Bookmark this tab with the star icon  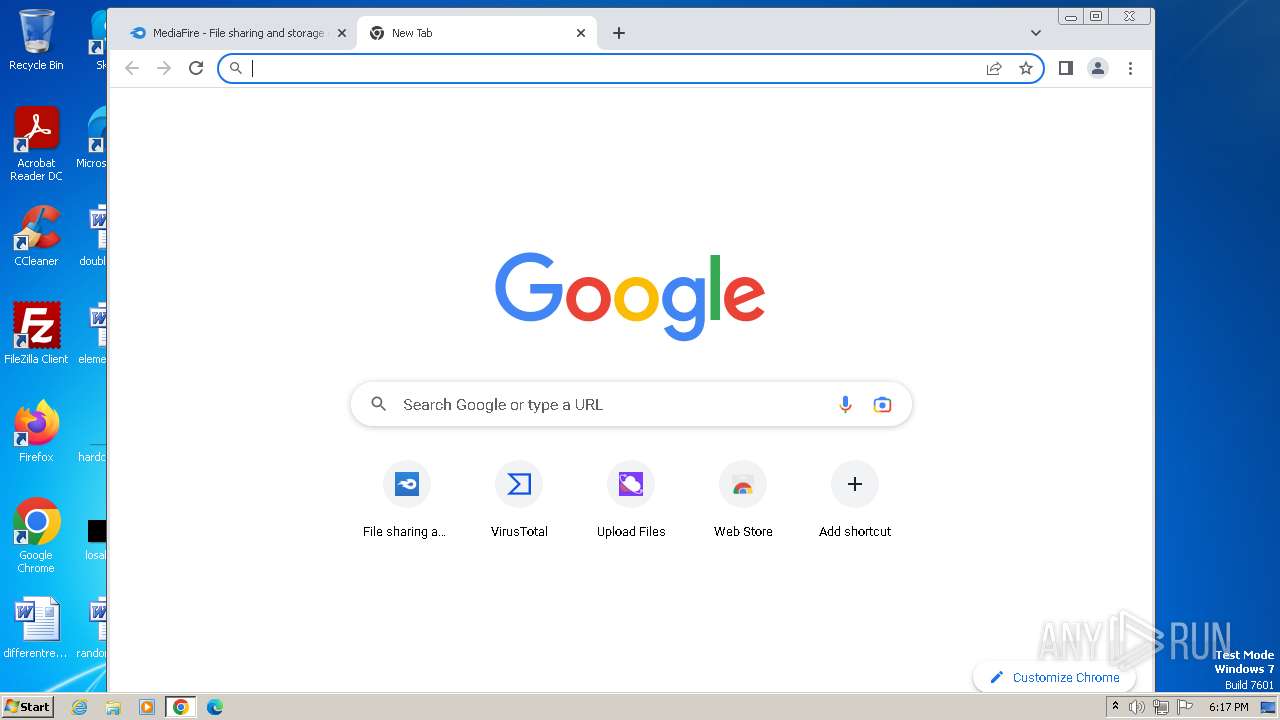tap(1026, 68)
